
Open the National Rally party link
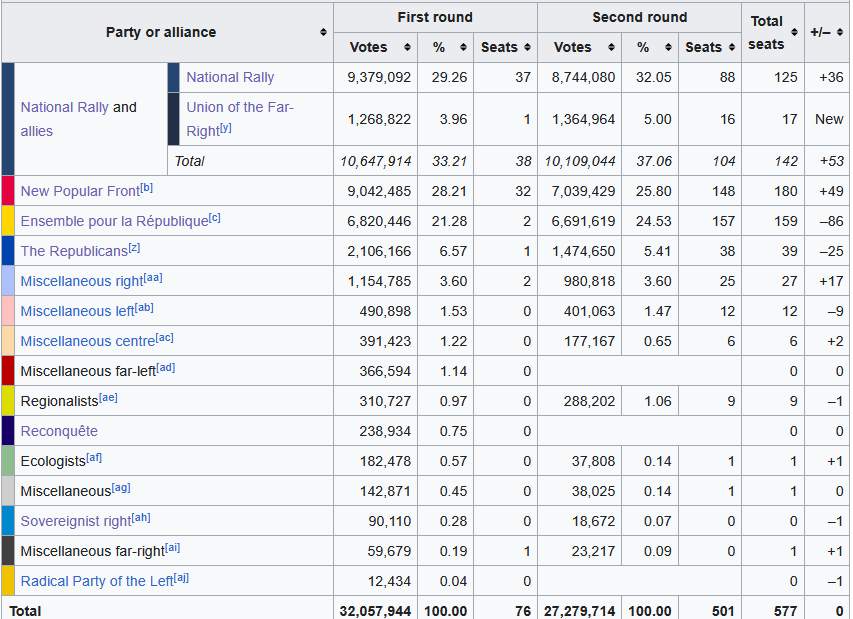click(x=230, y=77)
